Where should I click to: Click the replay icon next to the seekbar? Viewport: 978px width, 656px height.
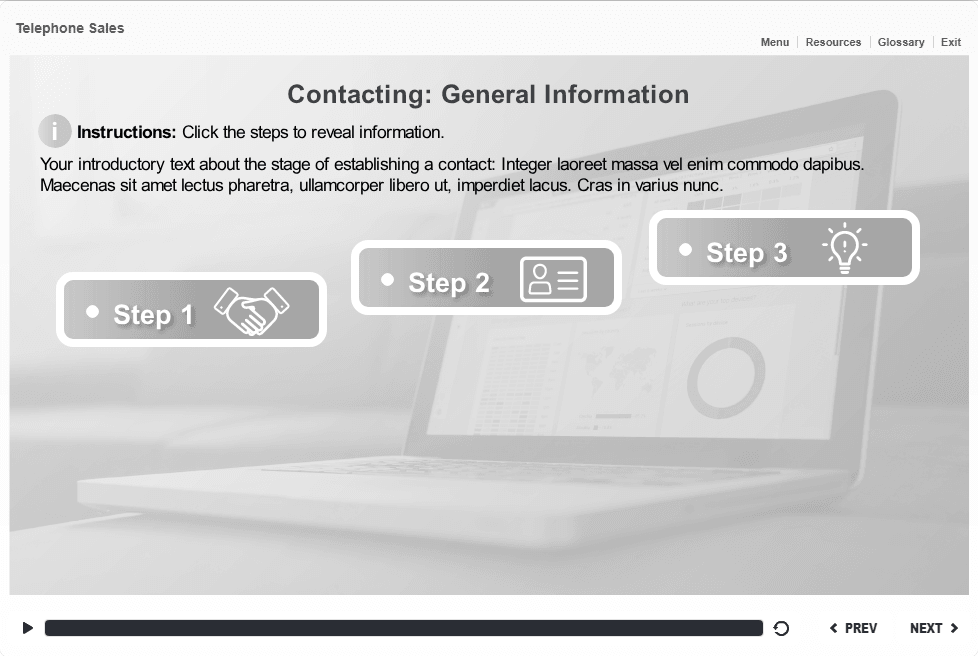(782, 628)
